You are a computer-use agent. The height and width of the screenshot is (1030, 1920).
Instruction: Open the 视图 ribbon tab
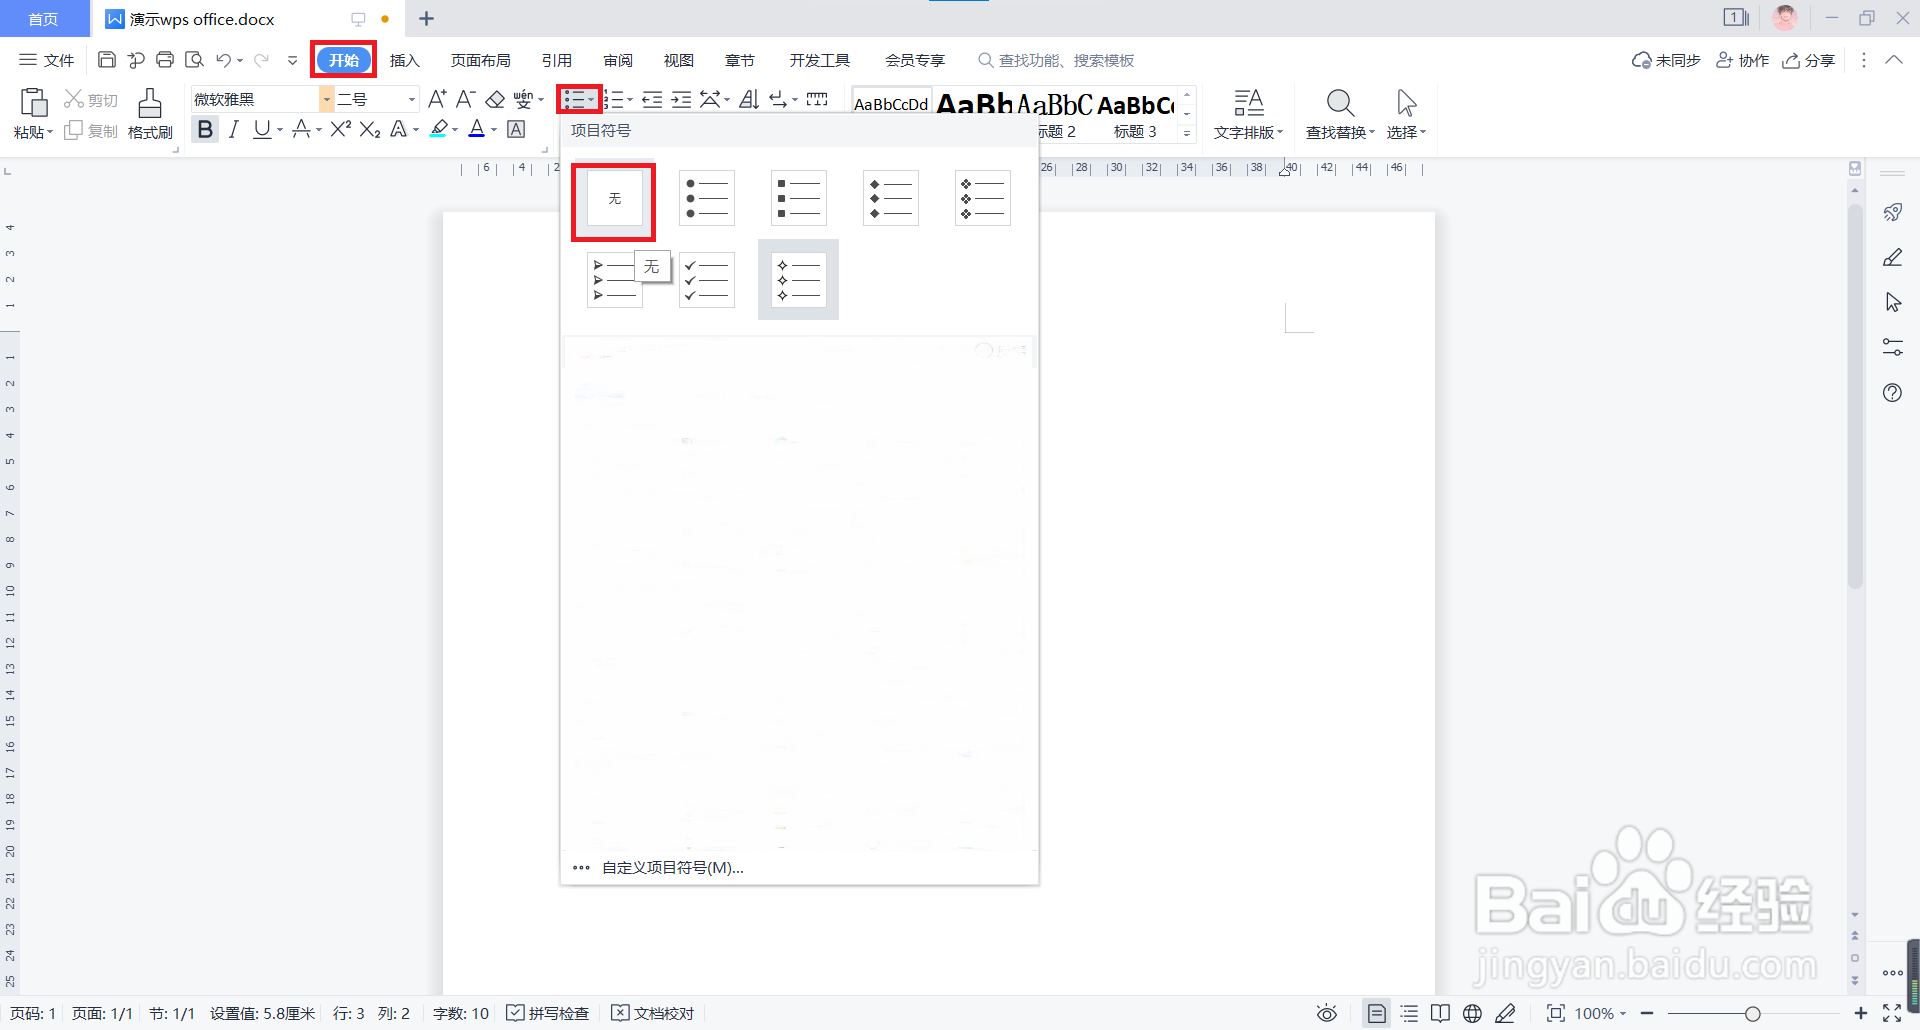pyautogui.click(x=679, y=60)
